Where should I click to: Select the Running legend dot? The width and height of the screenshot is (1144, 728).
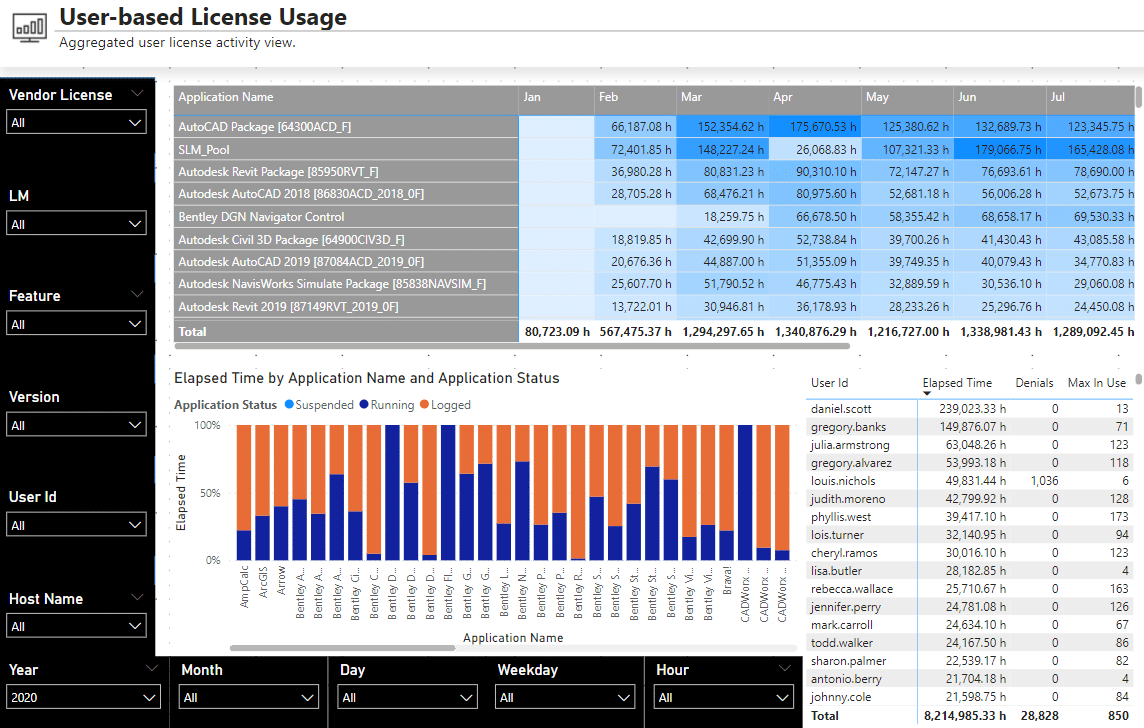tap(364, 405)
